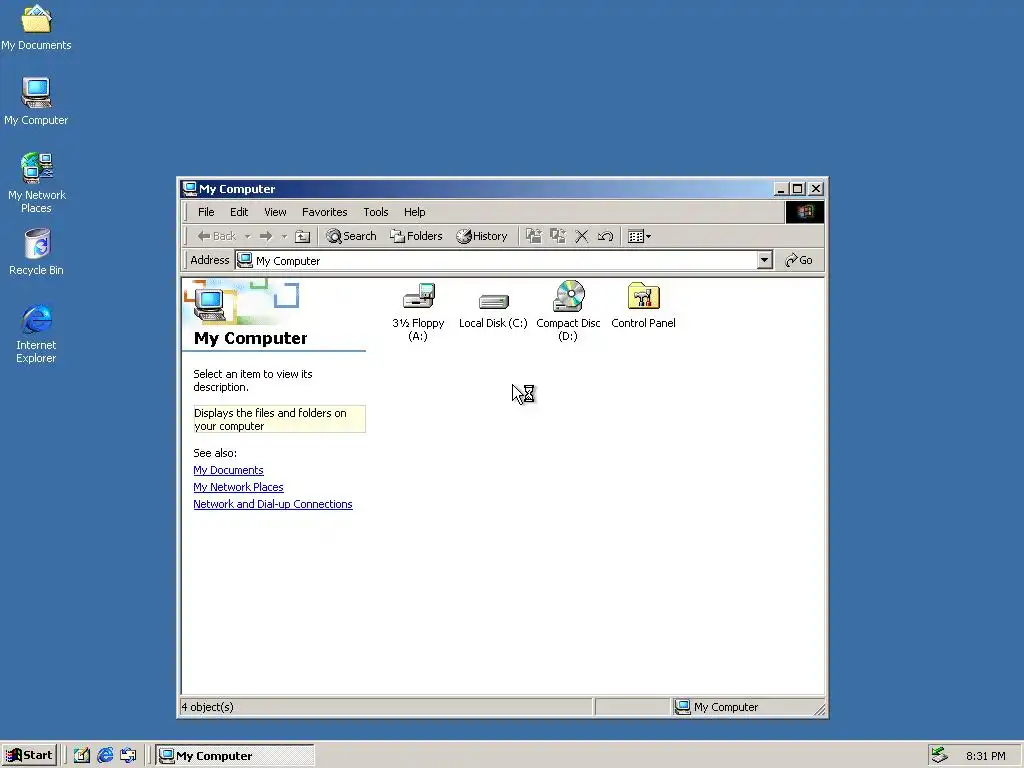Click the Delete toolbar icon
Image resolution: width=1024 pixels, height=768 pixels.
tap(581, 236)
